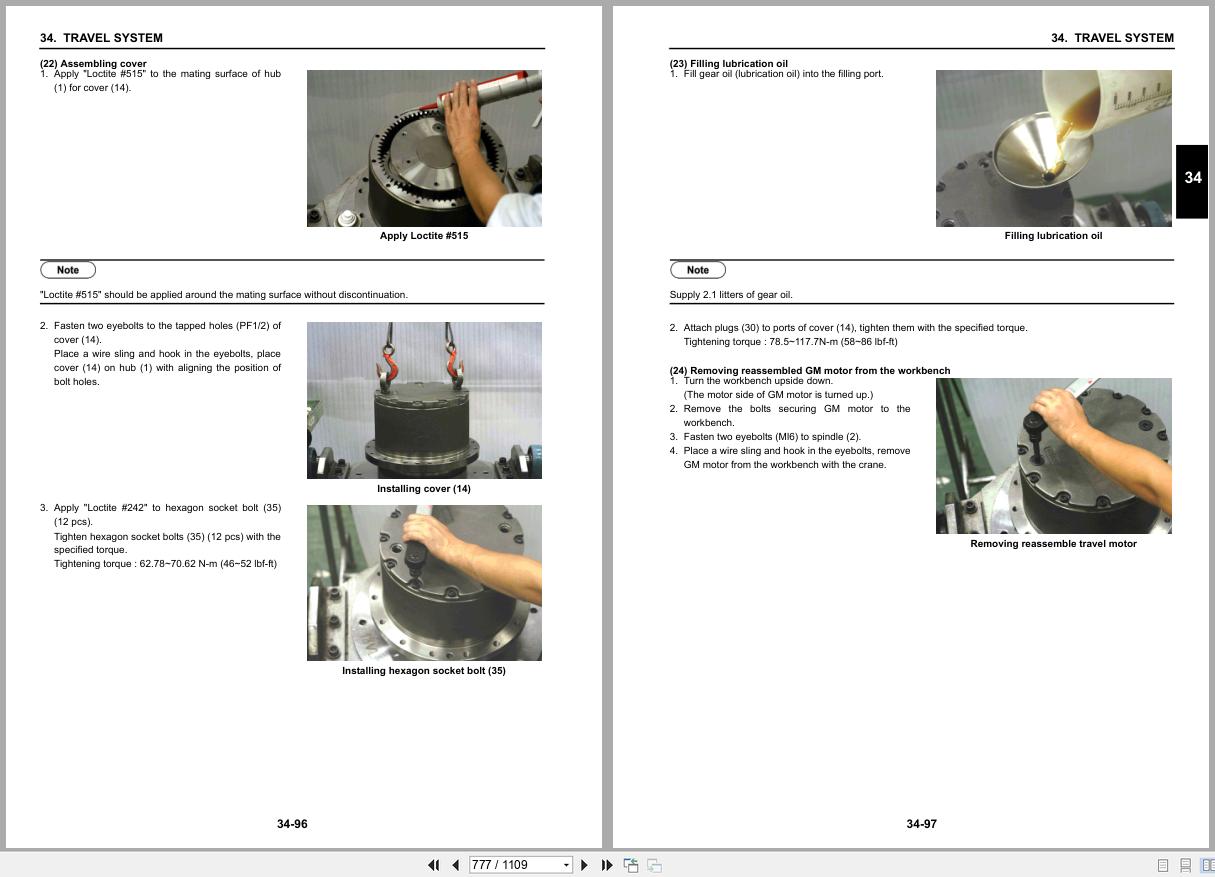Click the tightening torque 78.5~117.7N-m line
Image resolution: width=1215 pixels, height=877 pixels.
pos(790,342)
